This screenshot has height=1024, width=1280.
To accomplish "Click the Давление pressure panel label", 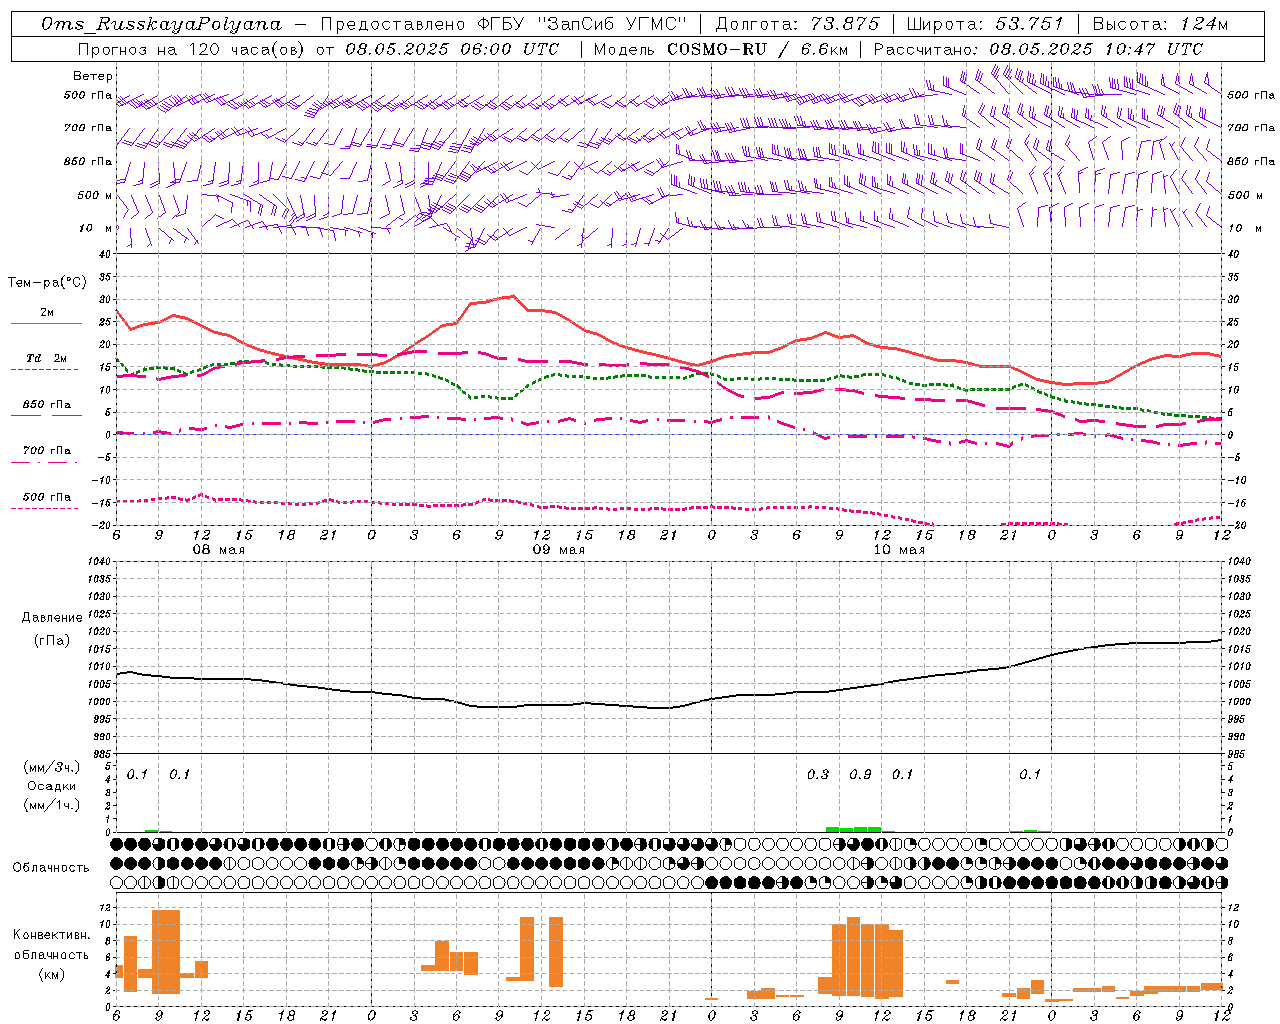I will point(52,618).
